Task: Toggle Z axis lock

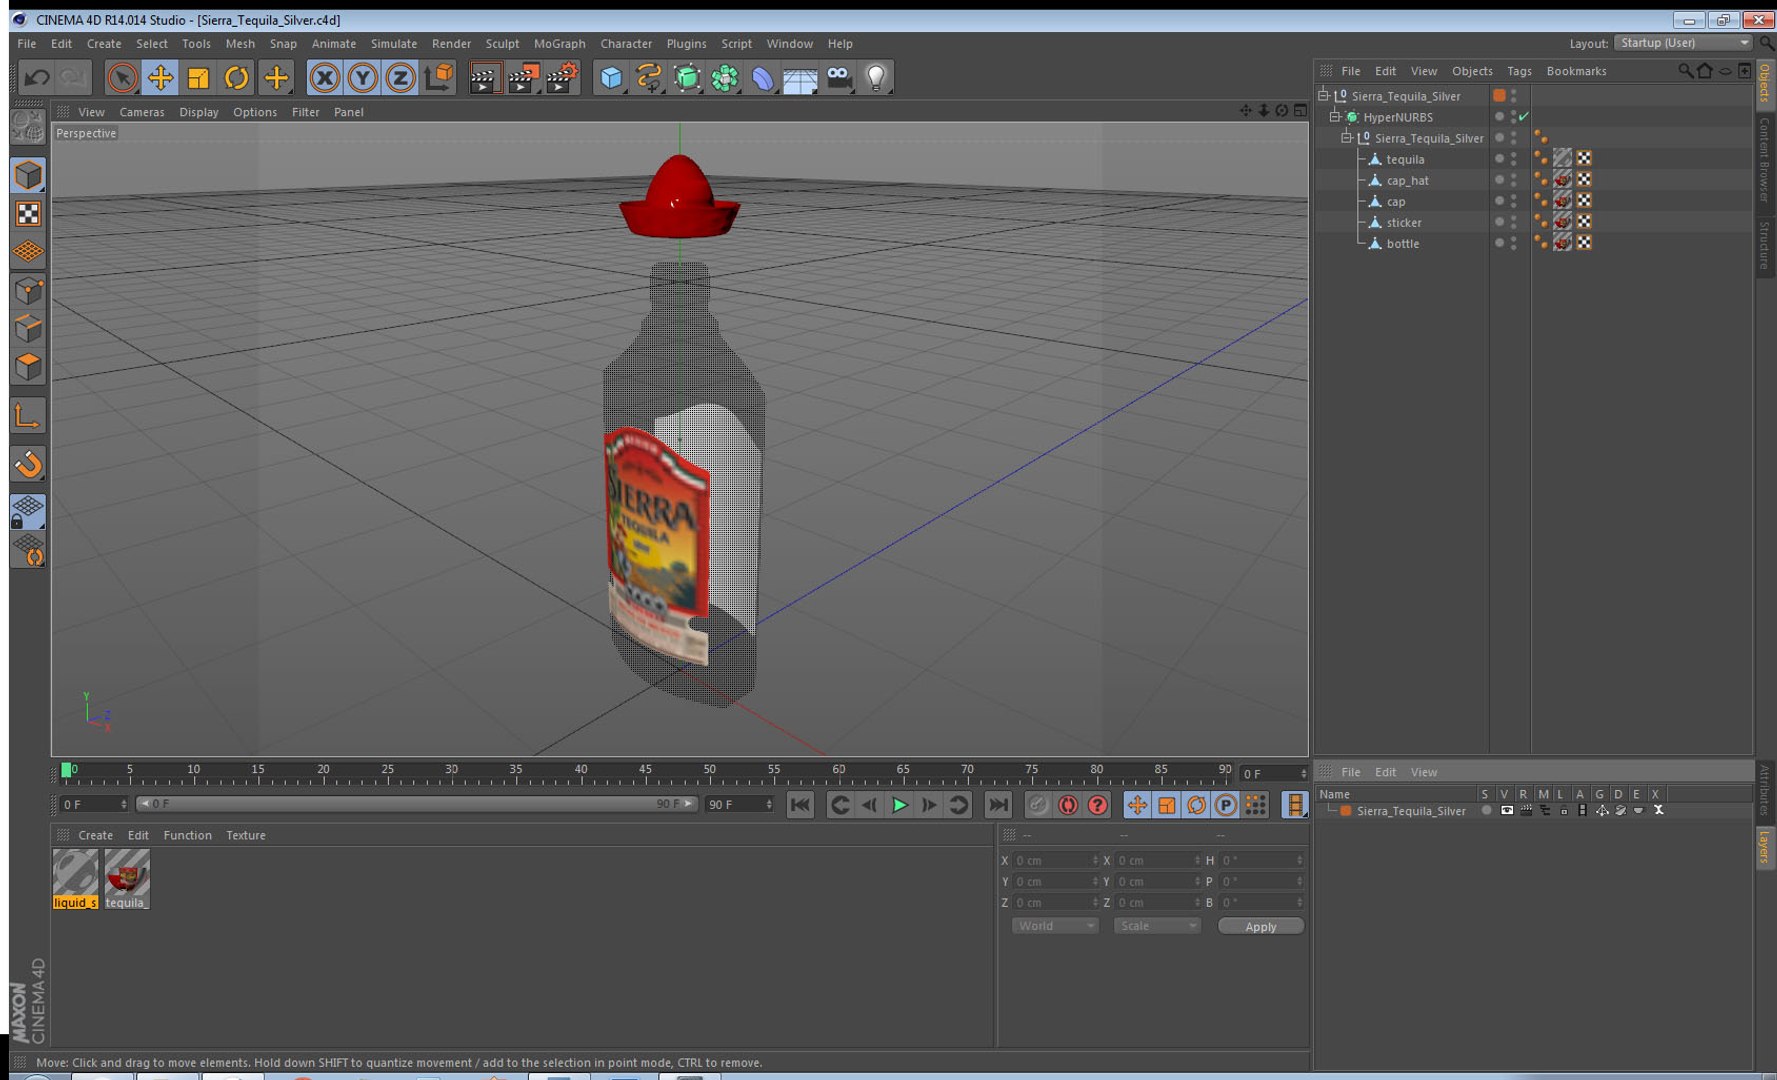Action: pyautogui.click(x=400, y=77)
